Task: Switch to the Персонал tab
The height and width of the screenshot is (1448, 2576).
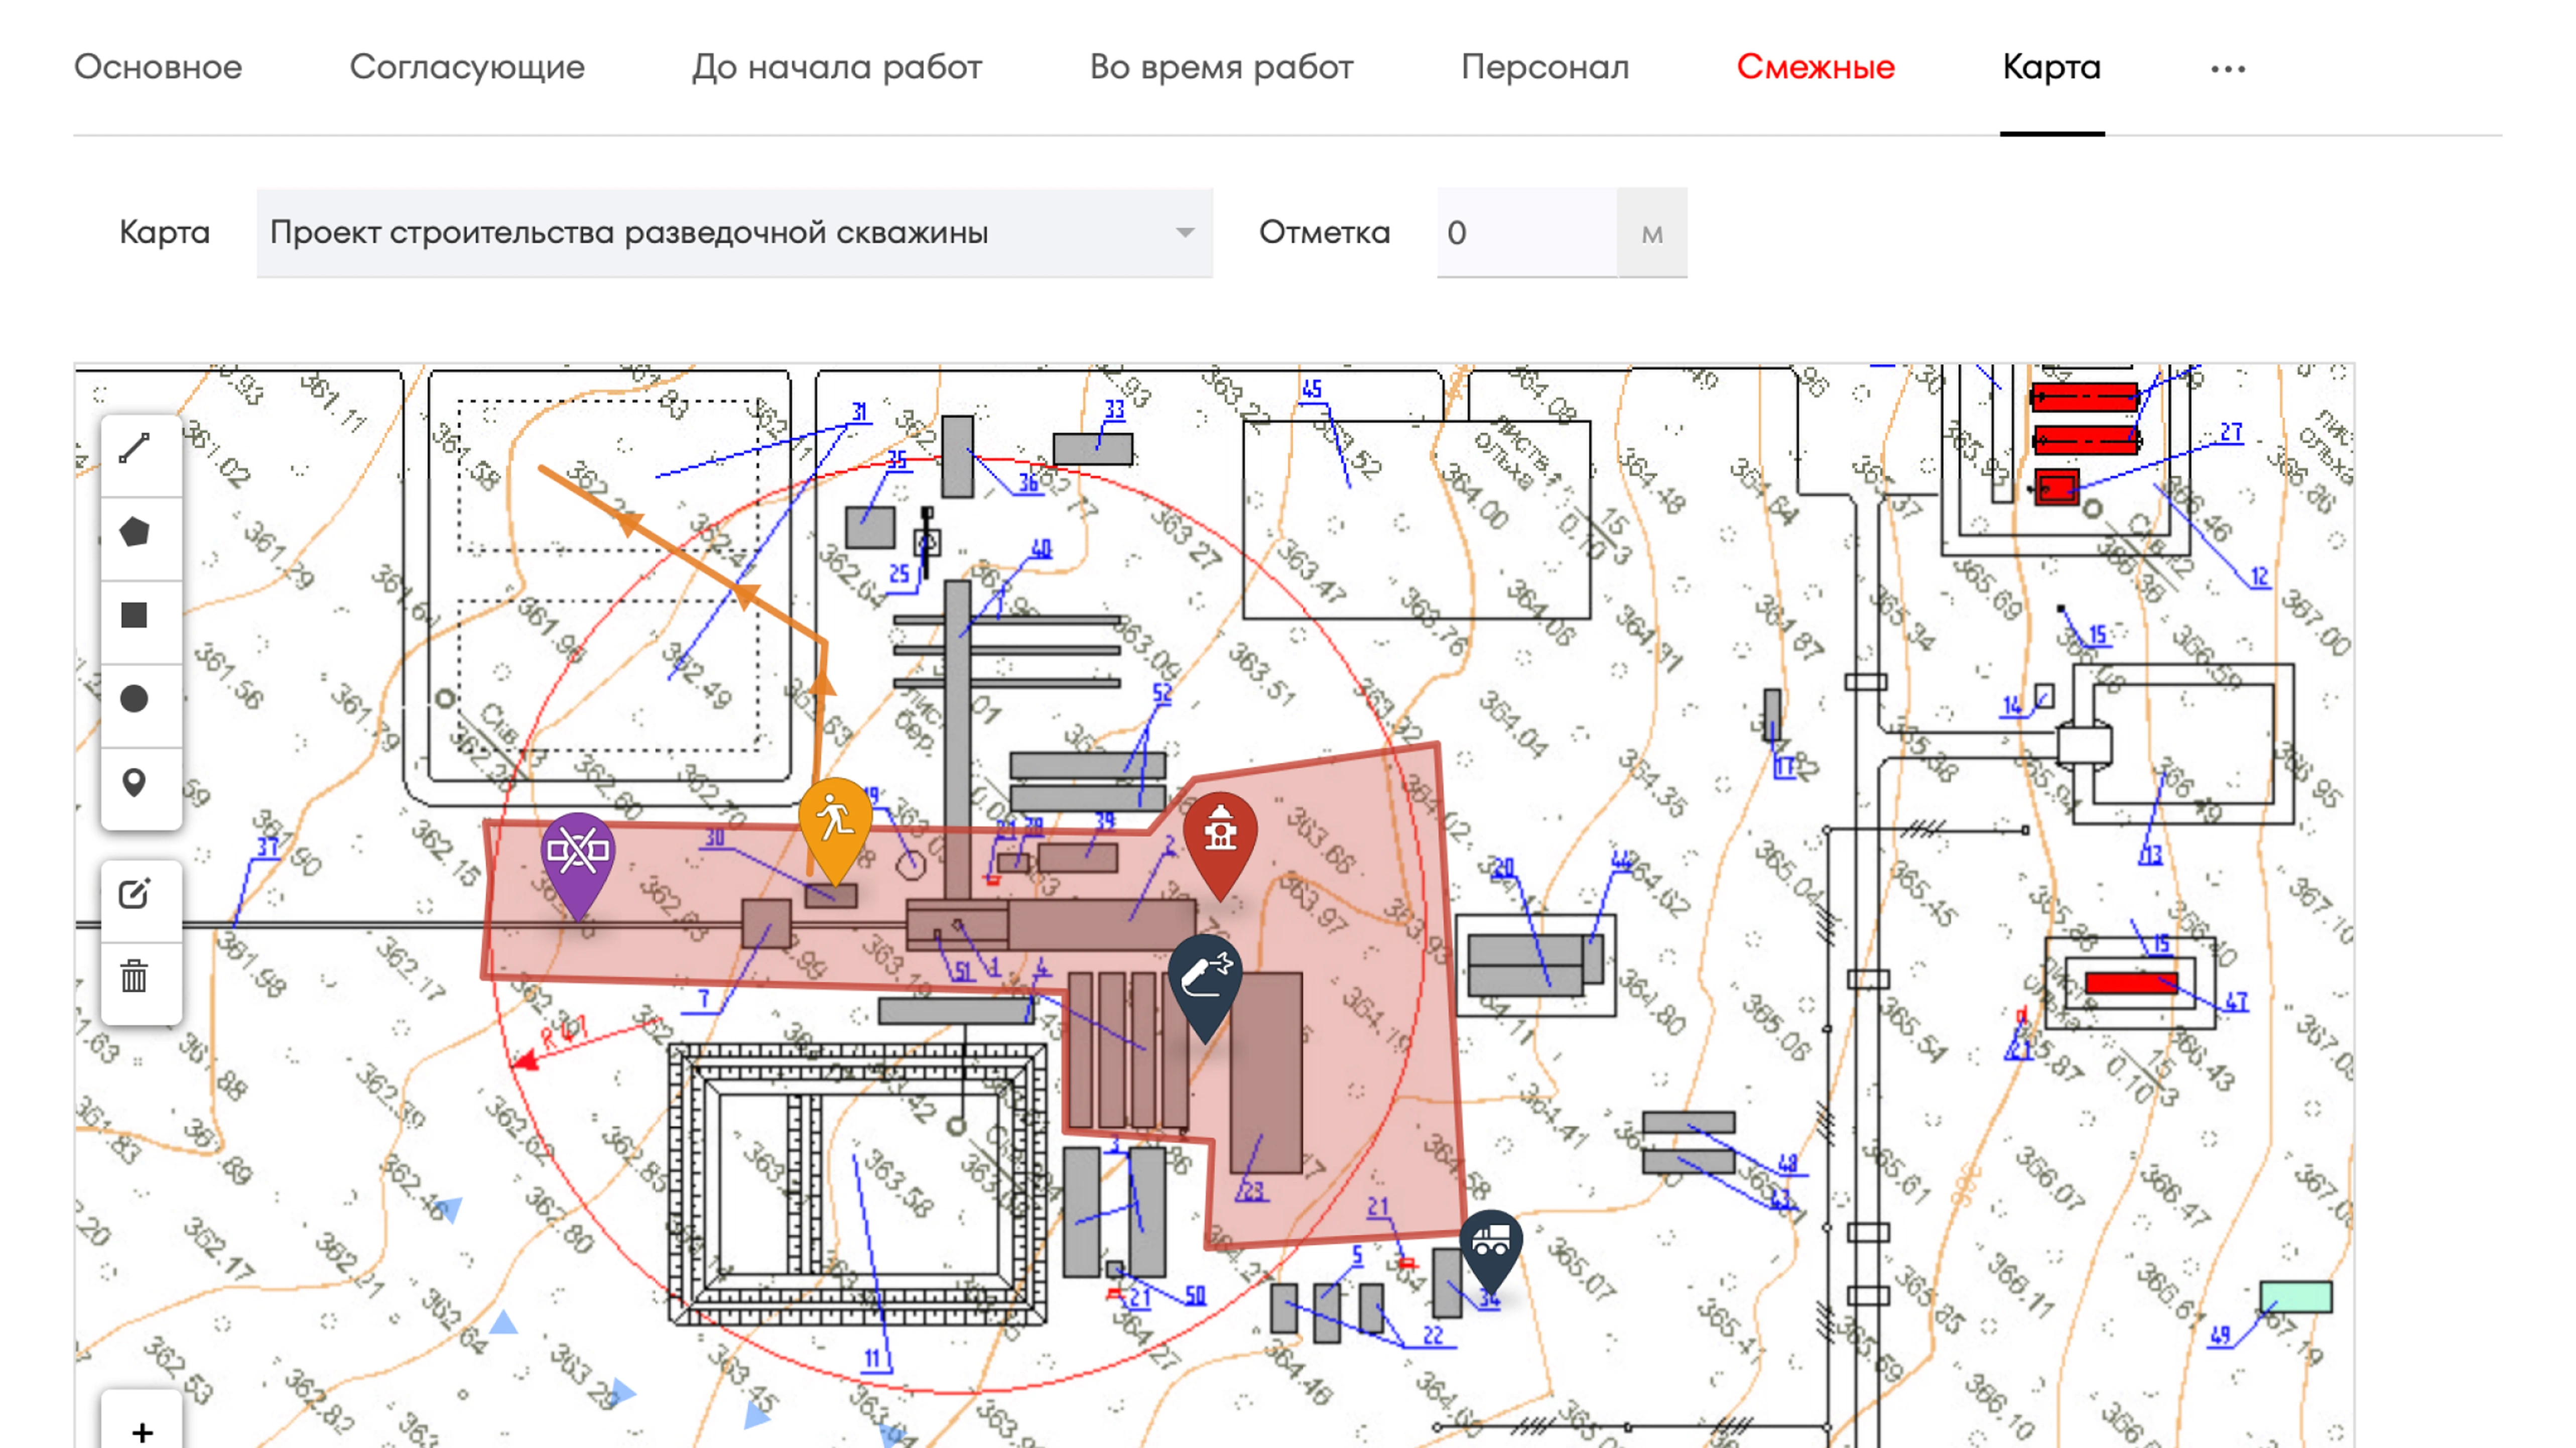Action: click(1544, 67)
